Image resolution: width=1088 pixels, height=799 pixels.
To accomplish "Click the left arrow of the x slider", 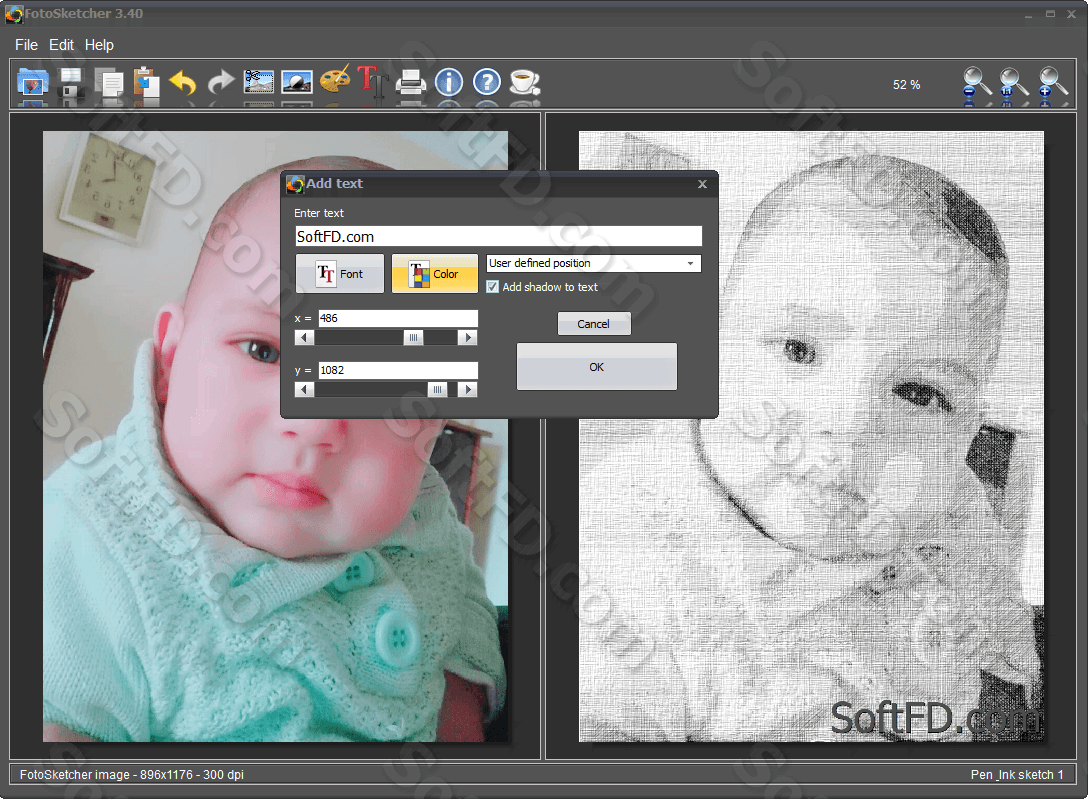I will pyautogui.click(x=304, y=338).
